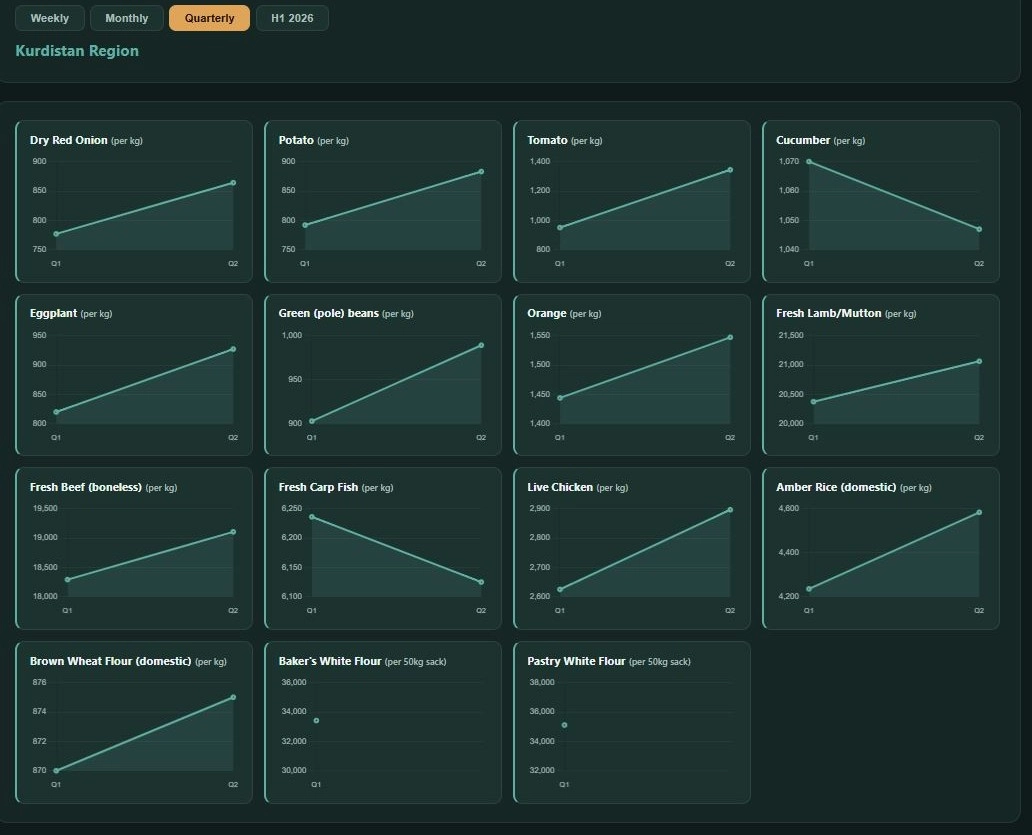Click the single Q1 point on Baker's White Flour
The width and height of the screenshot is (1032, 835).
[317, 721]
